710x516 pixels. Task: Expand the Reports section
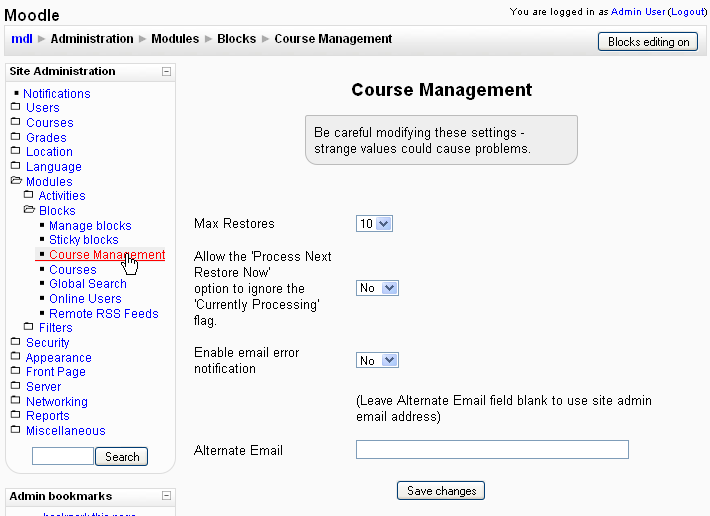coord(48,416)
